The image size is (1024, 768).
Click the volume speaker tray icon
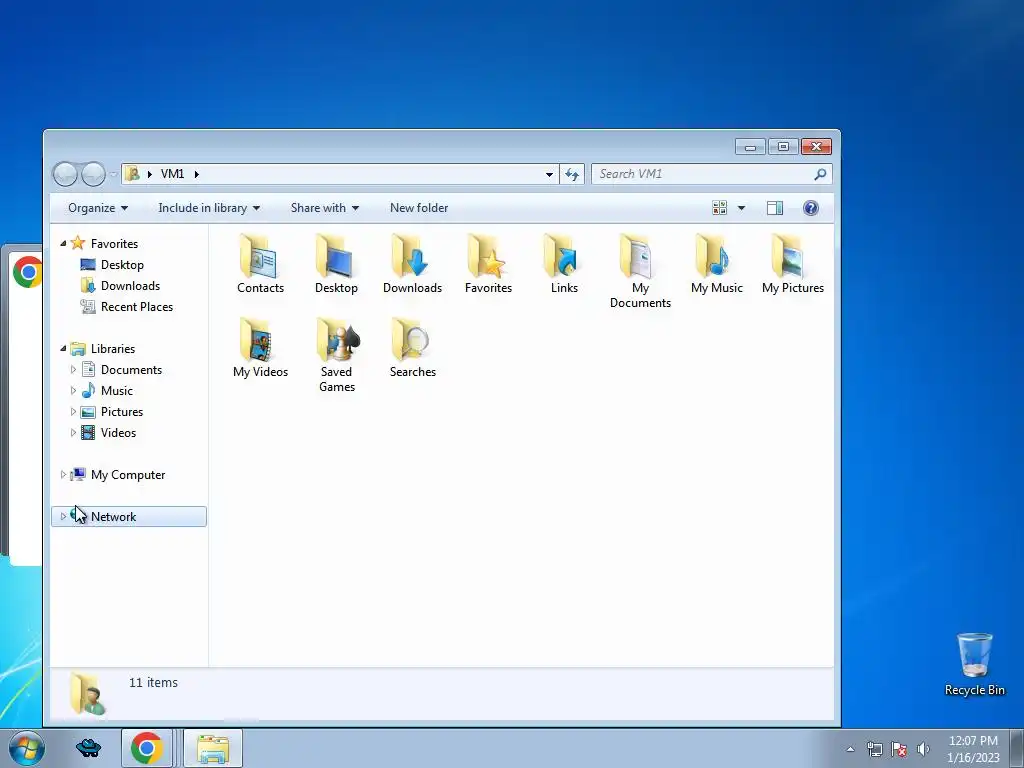[x=923, y=749]
